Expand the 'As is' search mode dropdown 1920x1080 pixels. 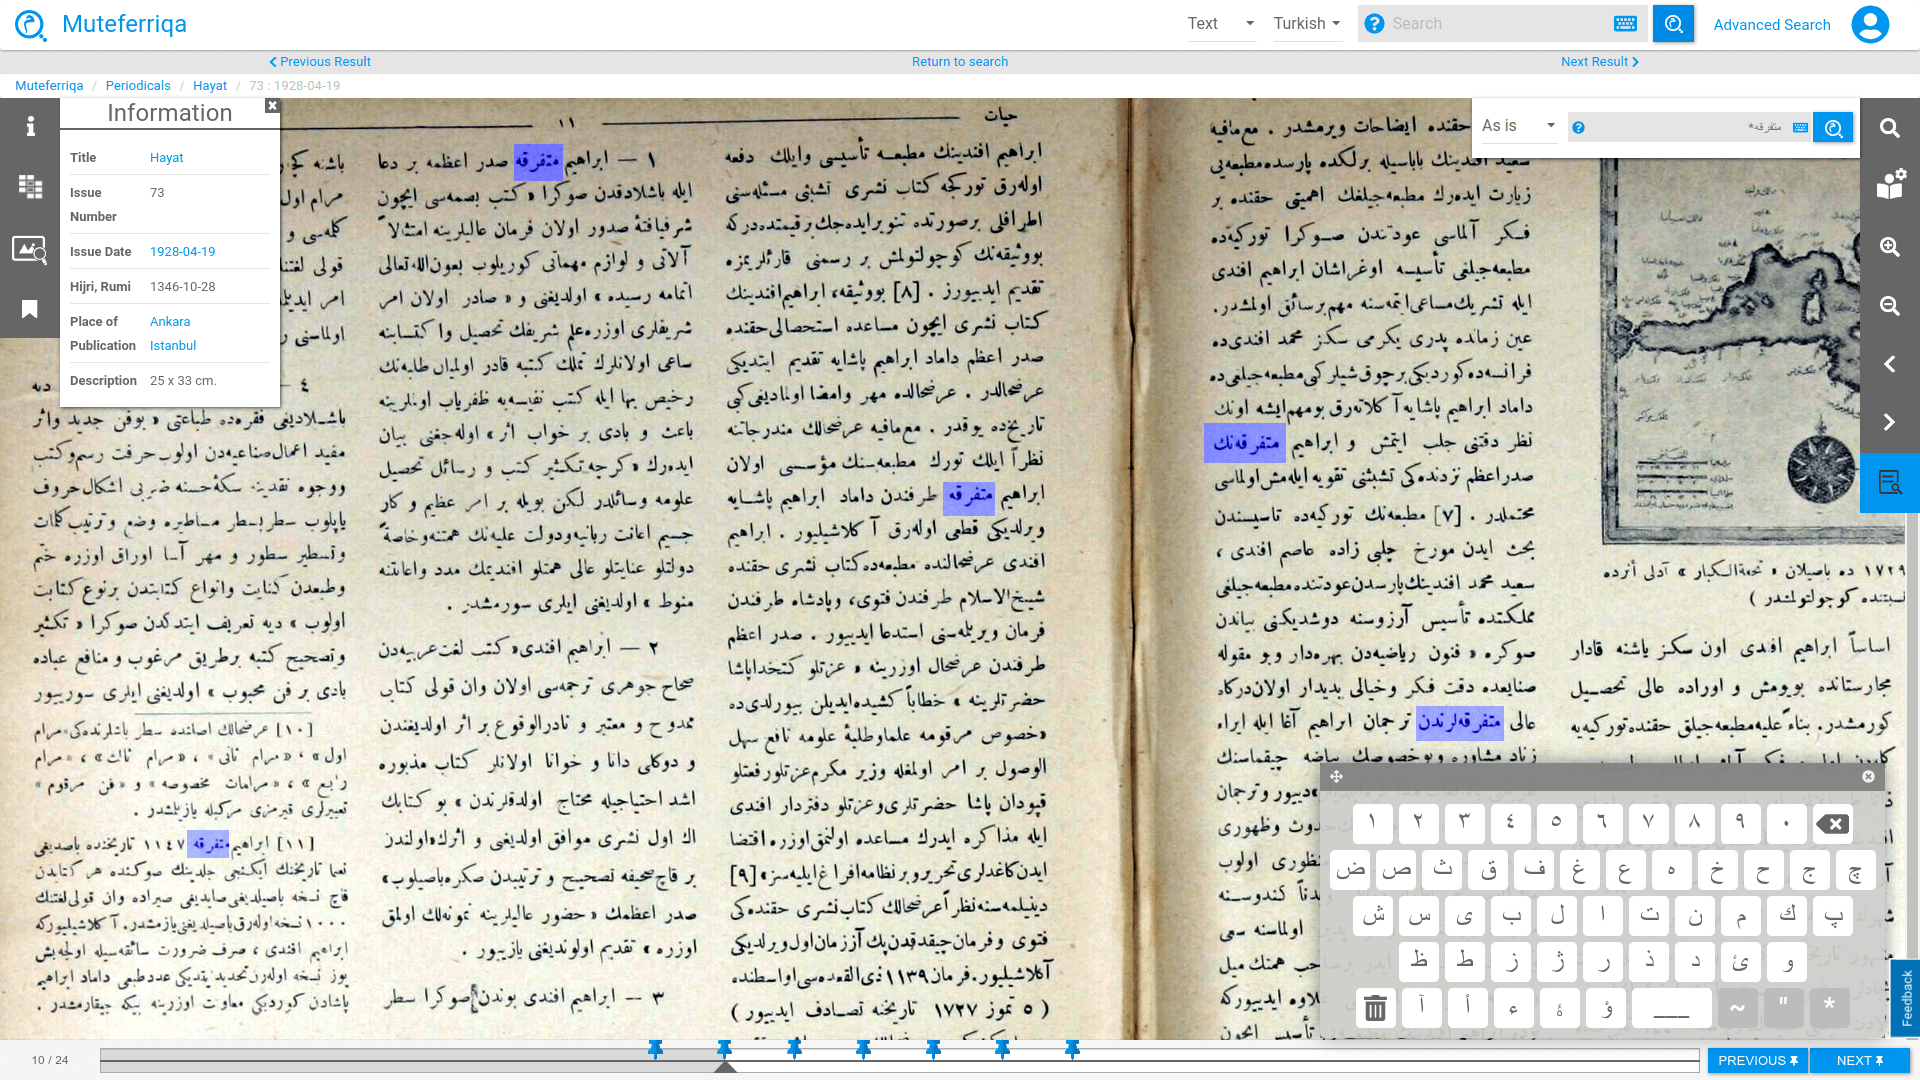(1517, 126)
